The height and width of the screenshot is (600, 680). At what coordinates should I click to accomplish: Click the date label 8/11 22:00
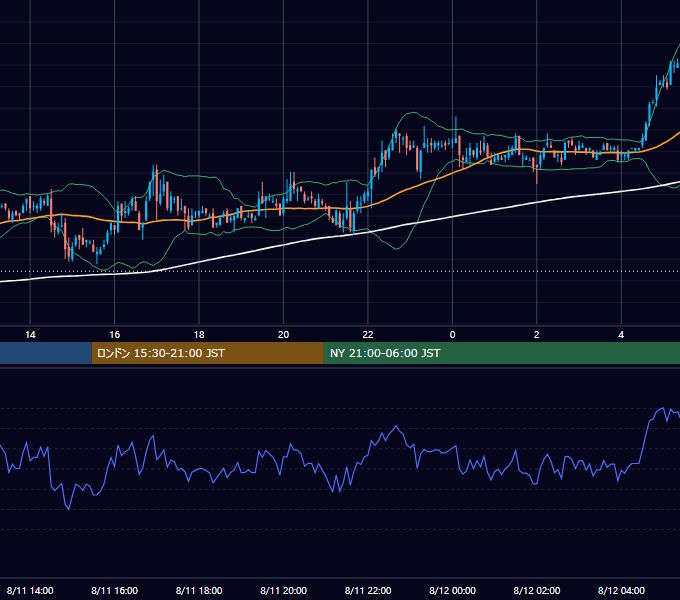(368, 590)
